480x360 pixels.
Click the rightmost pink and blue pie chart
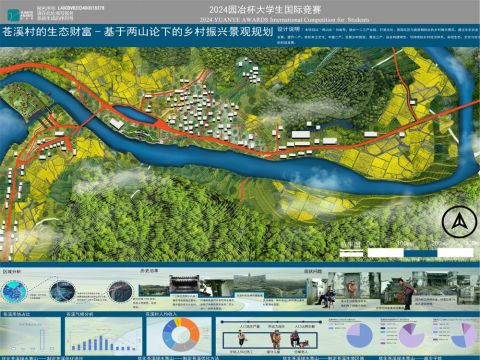click(464, 335)
